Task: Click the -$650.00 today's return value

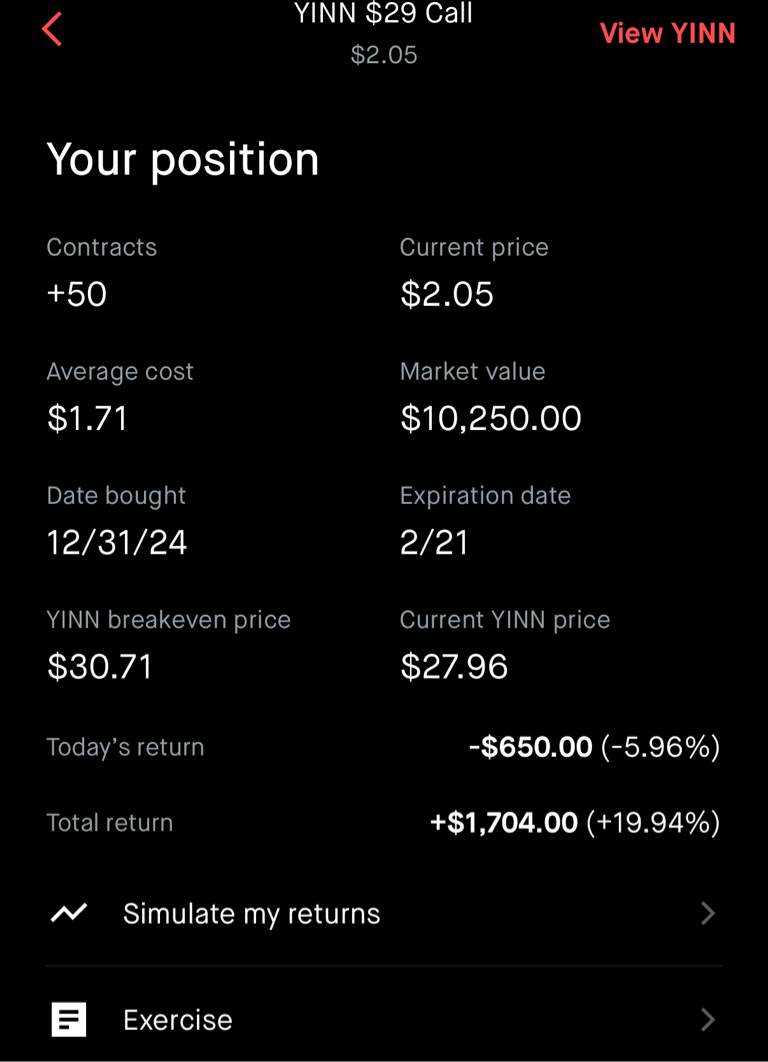Action: click(531, 747)
